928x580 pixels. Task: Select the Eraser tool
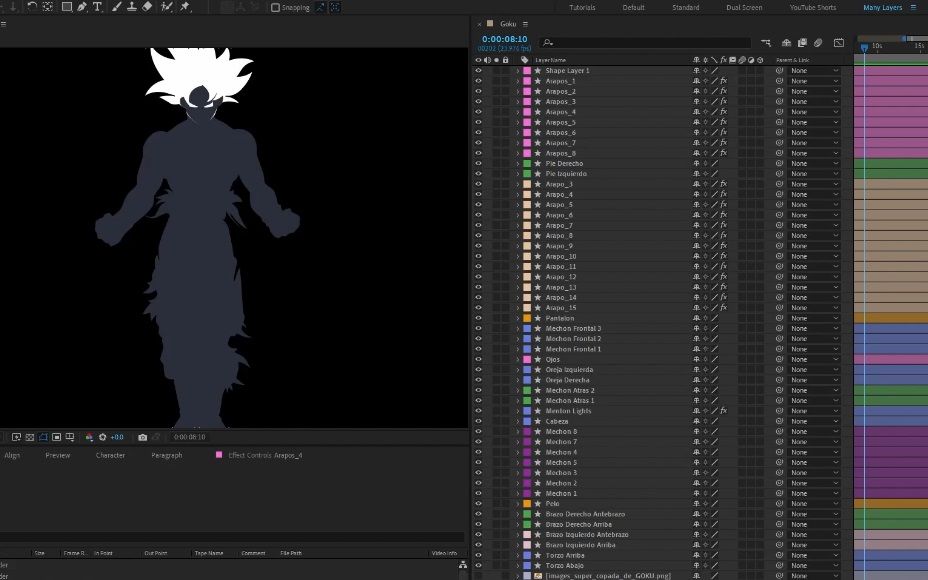pyautogui.click(x=147, y=7)
